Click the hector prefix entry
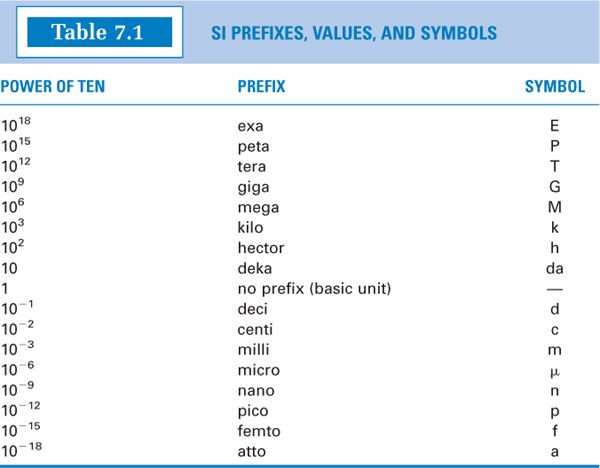 point(260,248)
